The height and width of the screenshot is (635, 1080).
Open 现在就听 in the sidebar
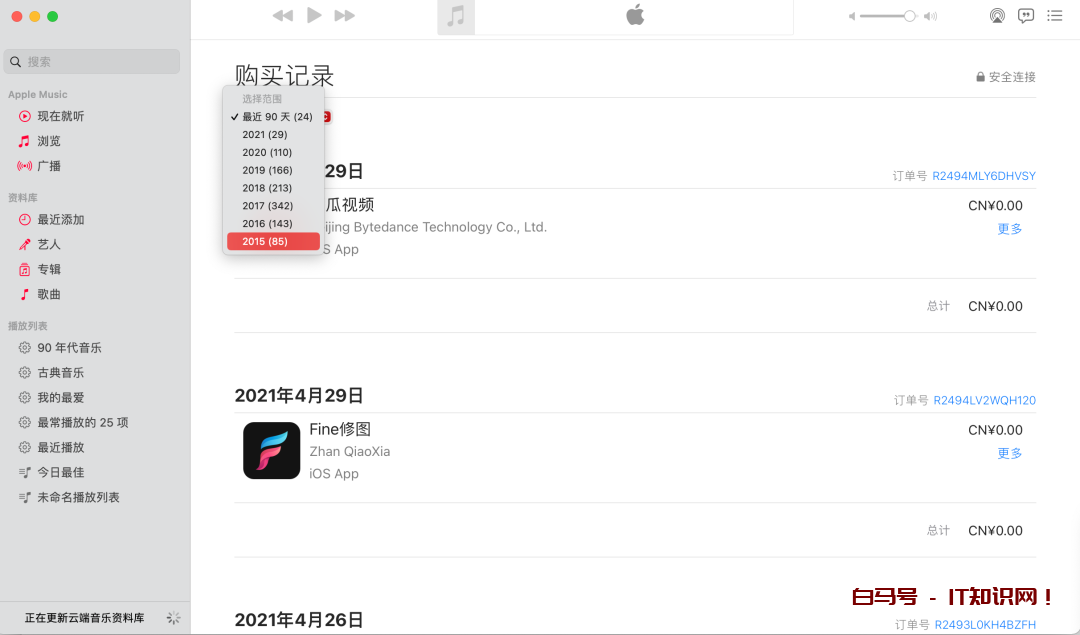point(60,116)
